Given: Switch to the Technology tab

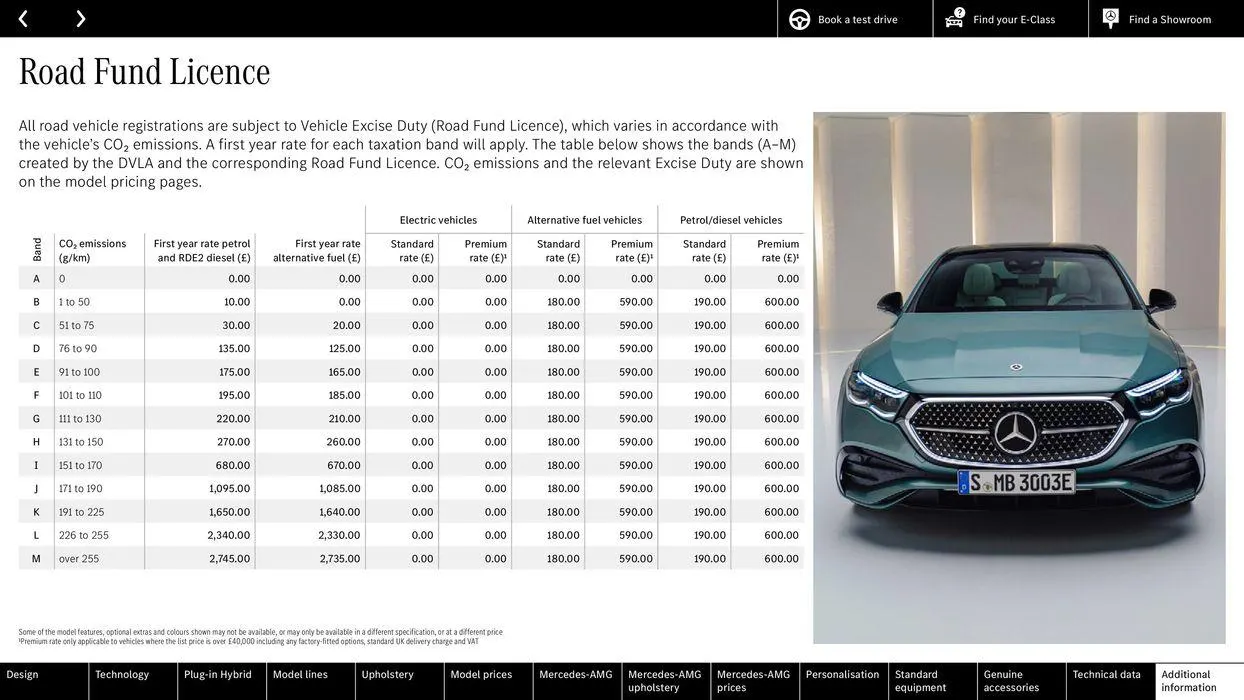Looking at the screenshot, I should pyautogui.click(x=121, y=673).
